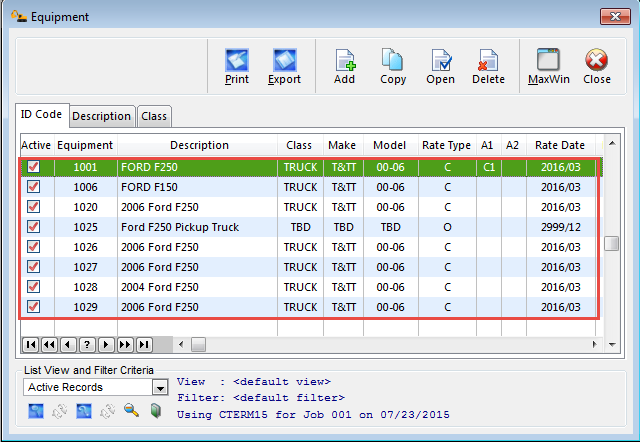This screenshot has height=442, width=640.
Task: Add a new equipment record
Action: point(344,66)
